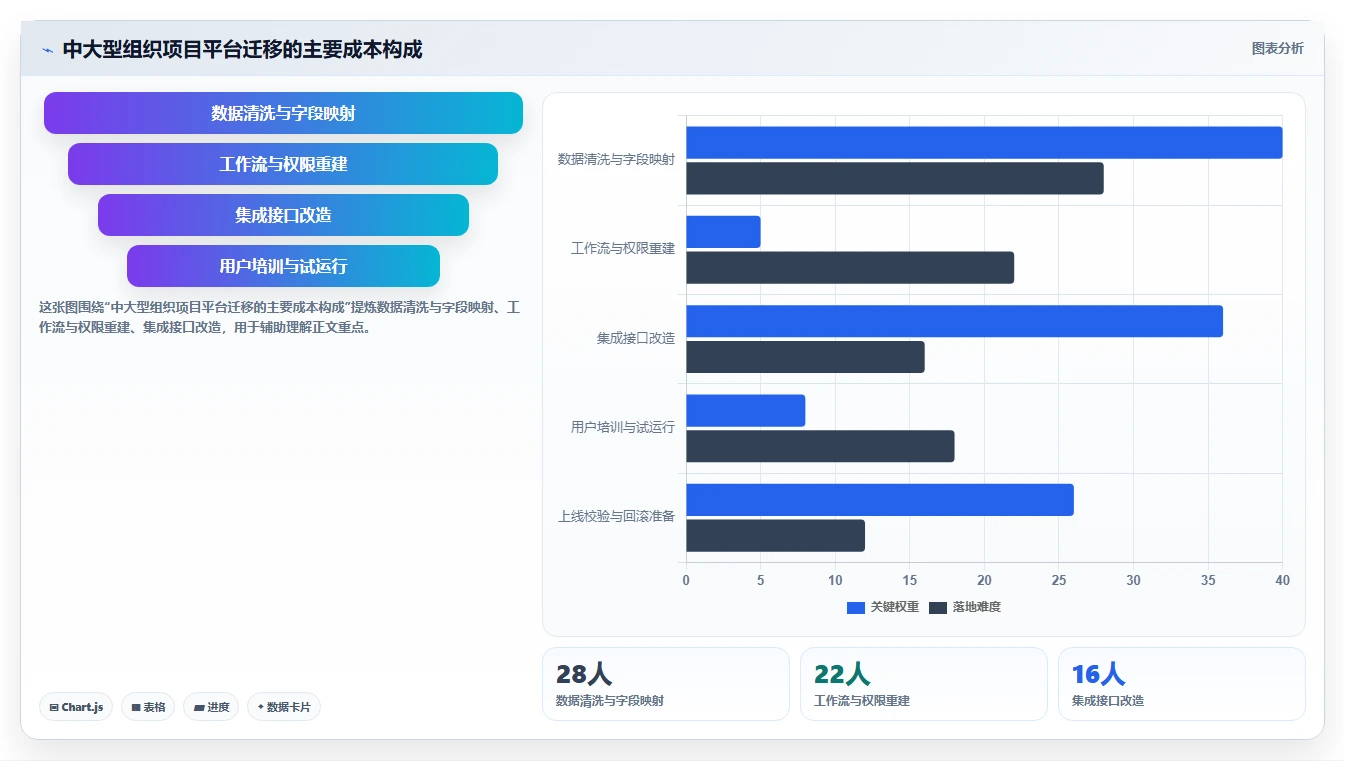Click the 关键权重 legend label
The height and width of the screenshot is (761, 1345).
tap(894, 607)
